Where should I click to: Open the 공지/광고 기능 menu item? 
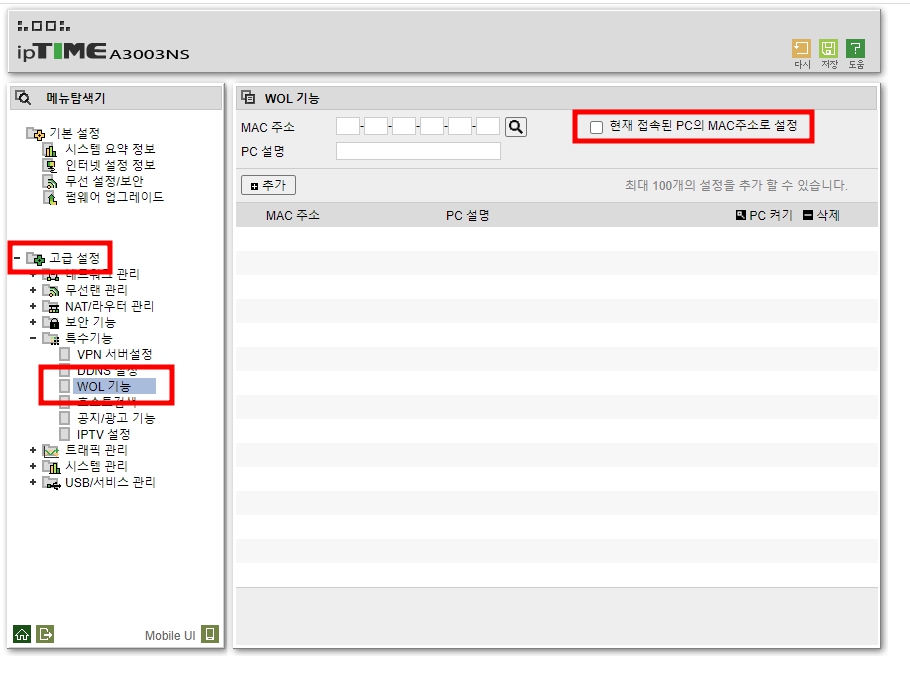coord(116,418)
